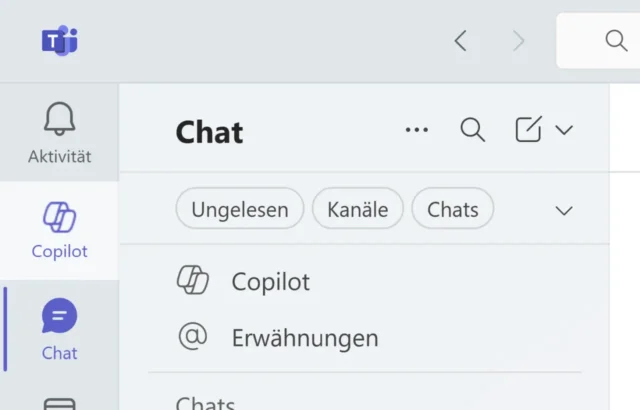Open dropdown arrow next to compose icon
This screenshot has height=410, width=640.
point(564,129)
